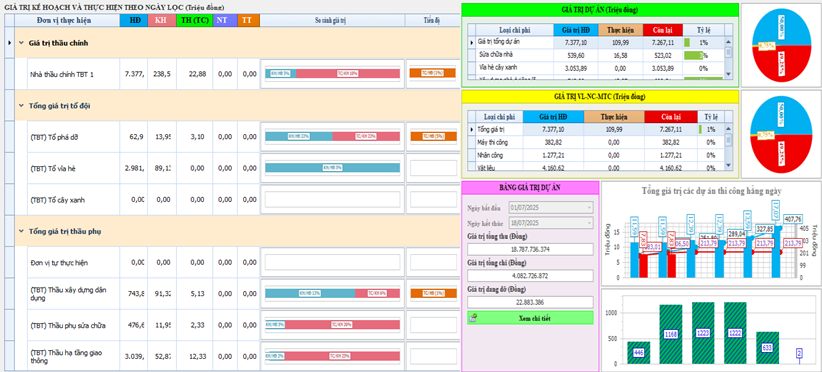Collapse the Tổng giá trị thầu phụ group
822x372 pixels.
click(21, 231)
